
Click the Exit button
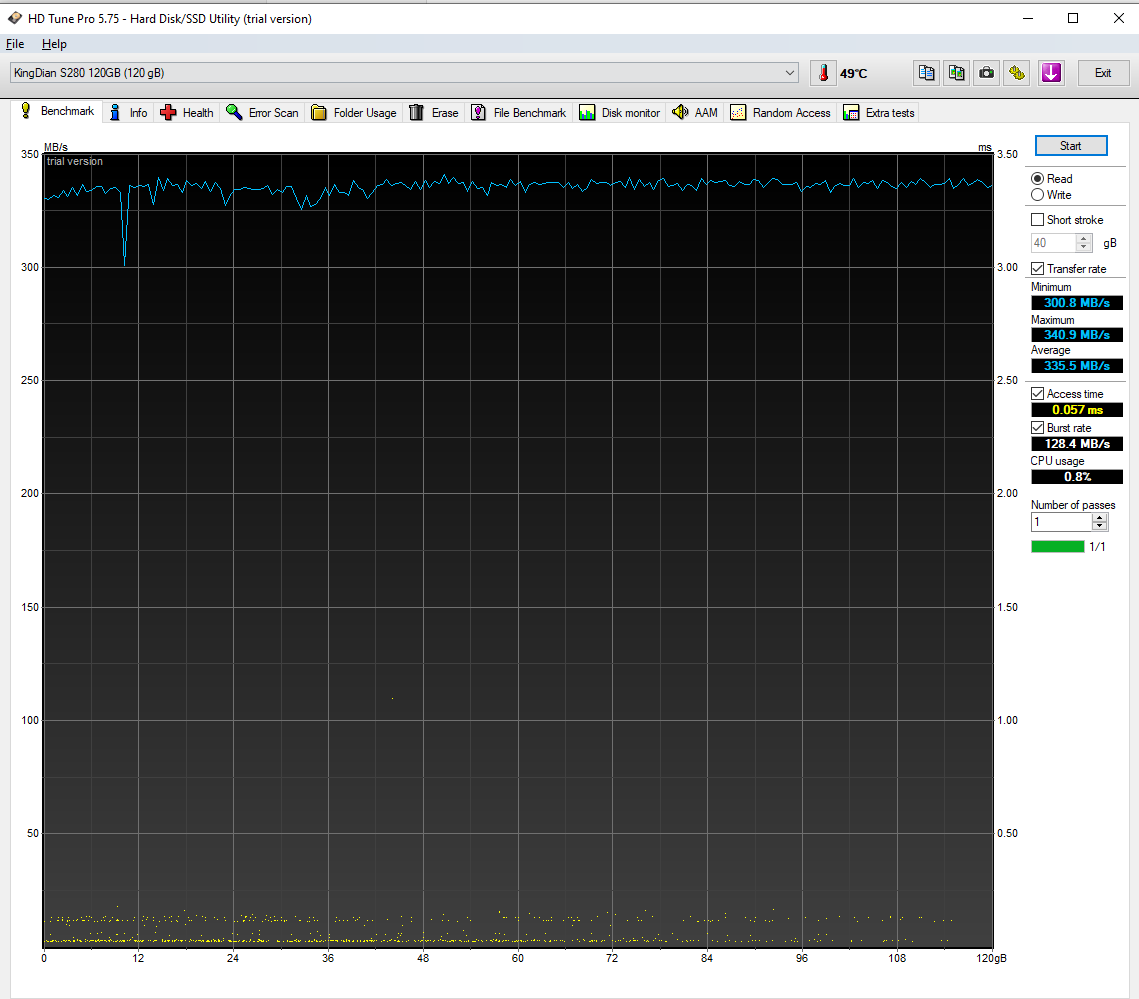point(1103,73)
